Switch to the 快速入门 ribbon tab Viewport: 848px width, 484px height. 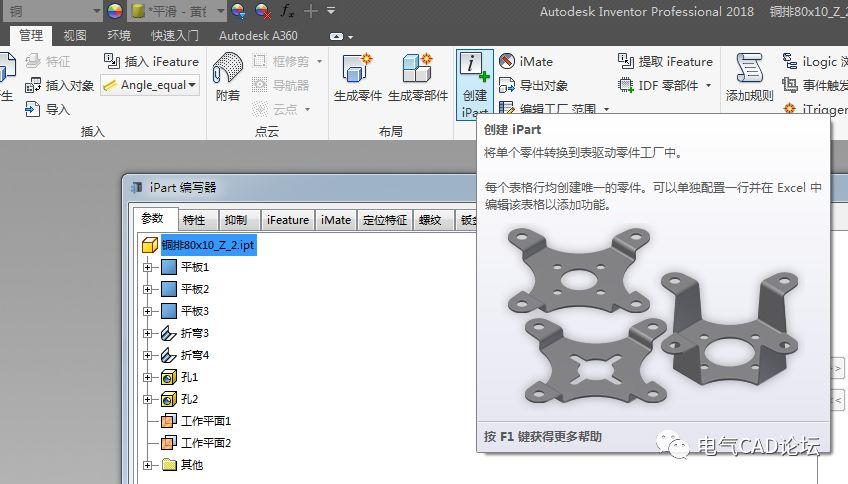pos(175,36)
